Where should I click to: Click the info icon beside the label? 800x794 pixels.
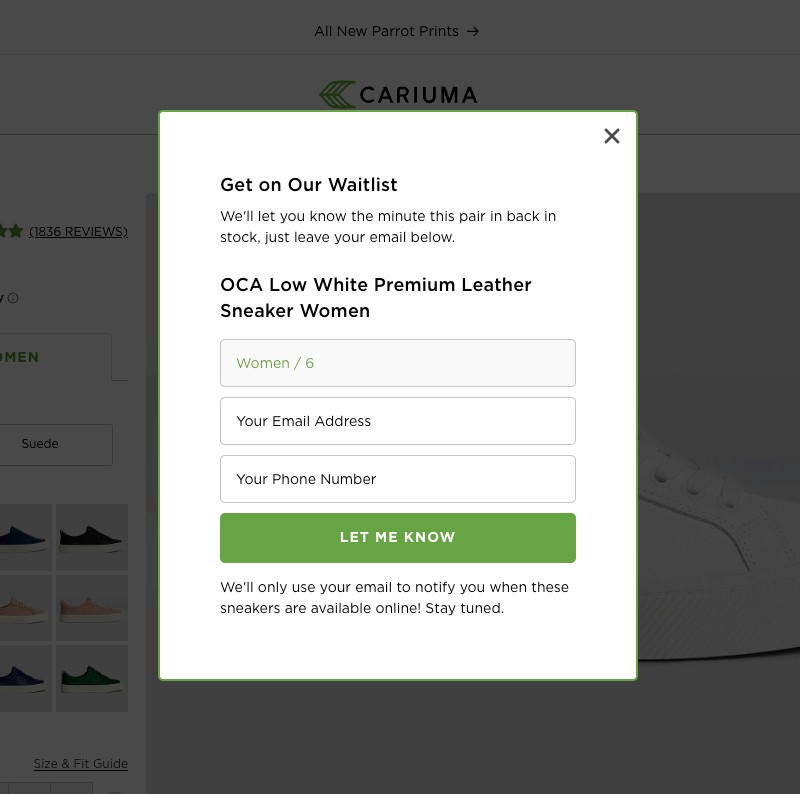(13, 298)
